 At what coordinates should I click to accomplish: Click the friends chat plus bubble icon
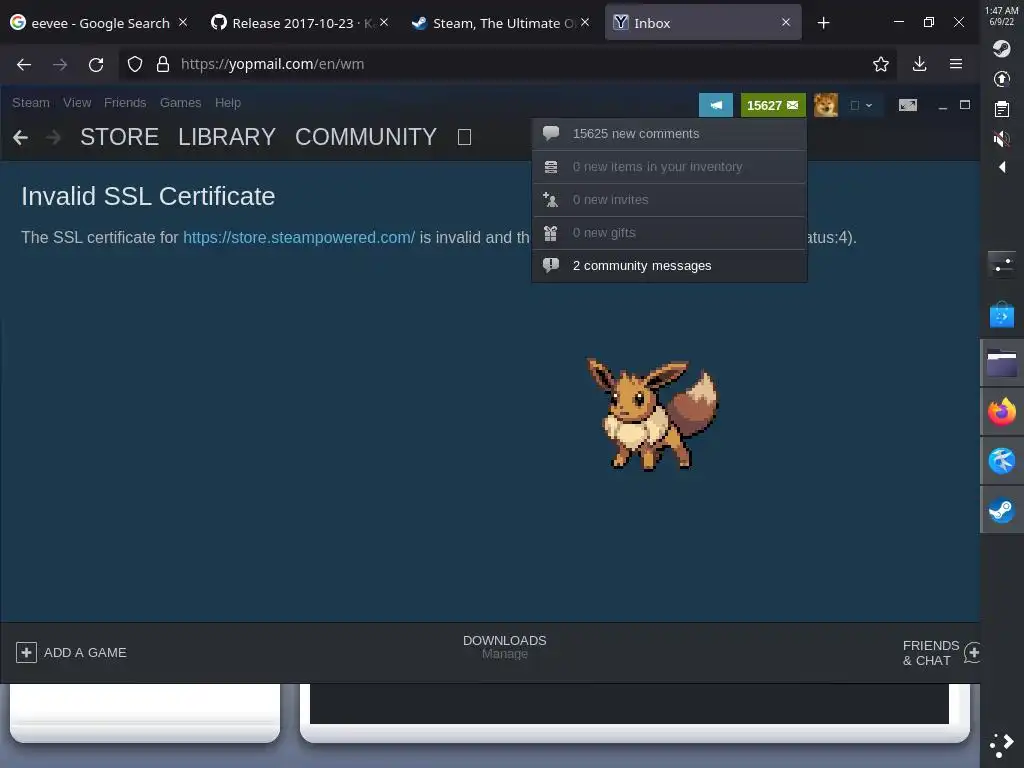(x=972, y=652)
